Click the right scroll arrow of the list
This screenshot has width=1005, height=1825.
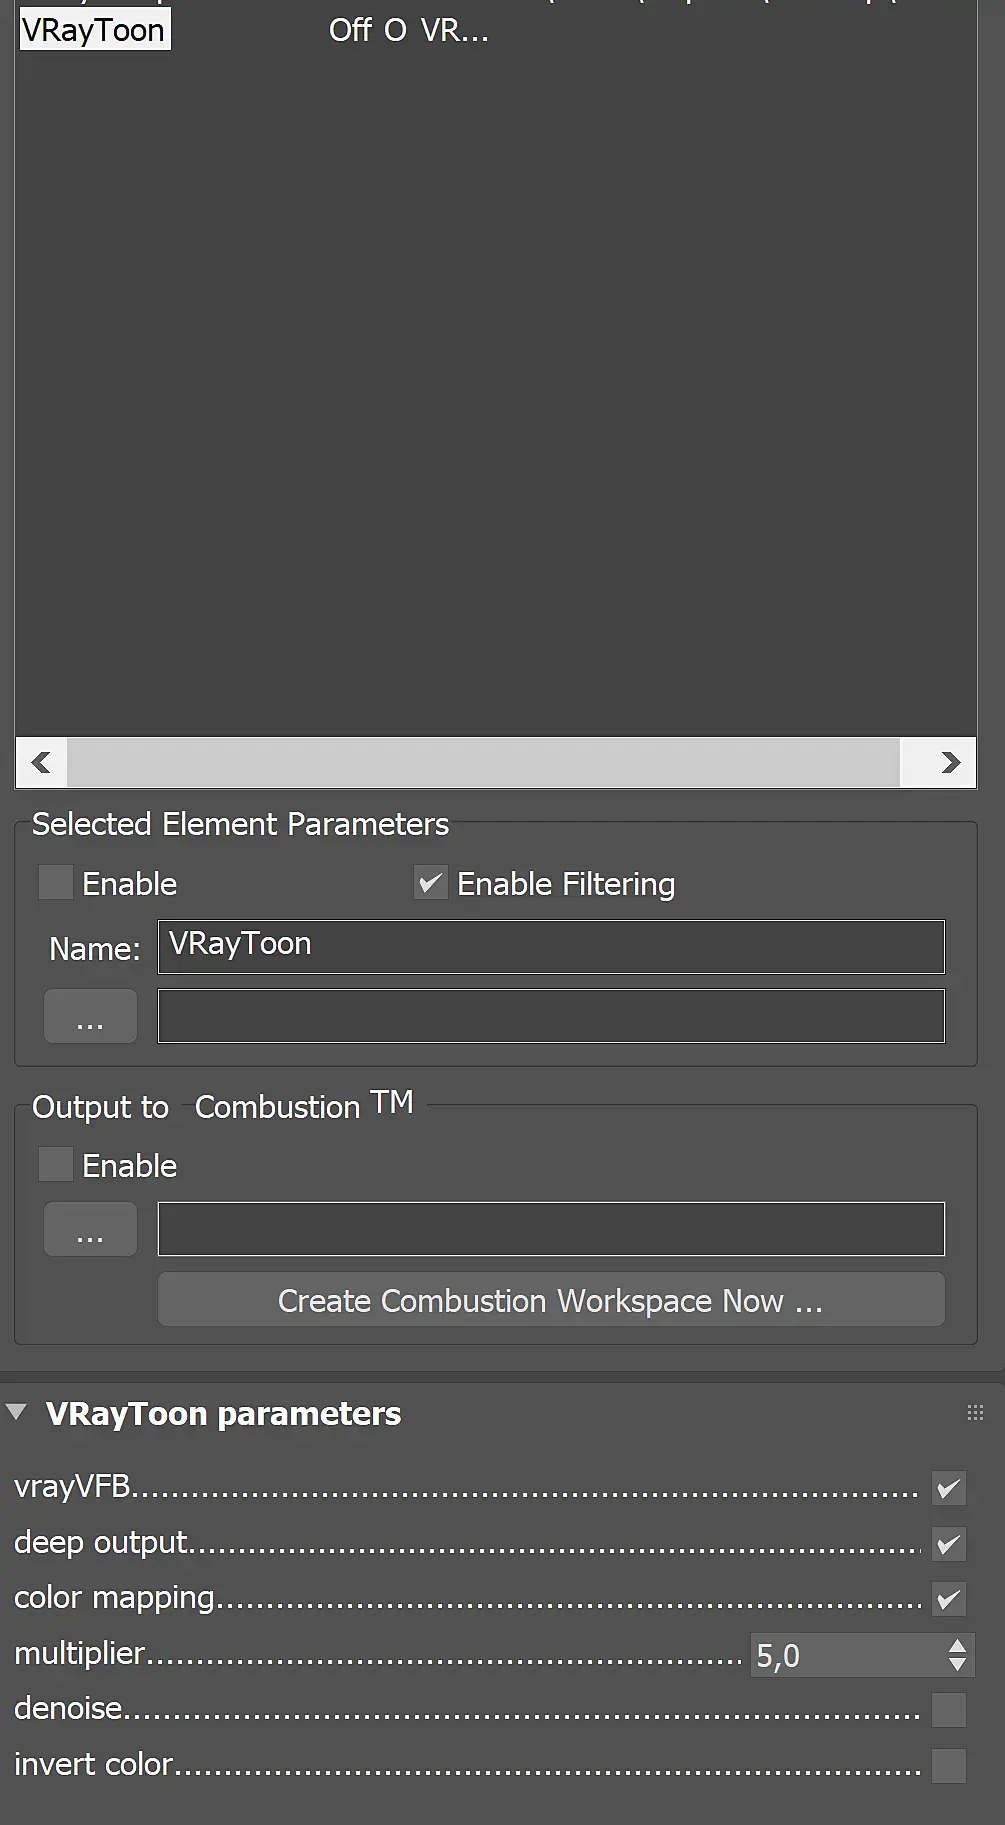950,763
